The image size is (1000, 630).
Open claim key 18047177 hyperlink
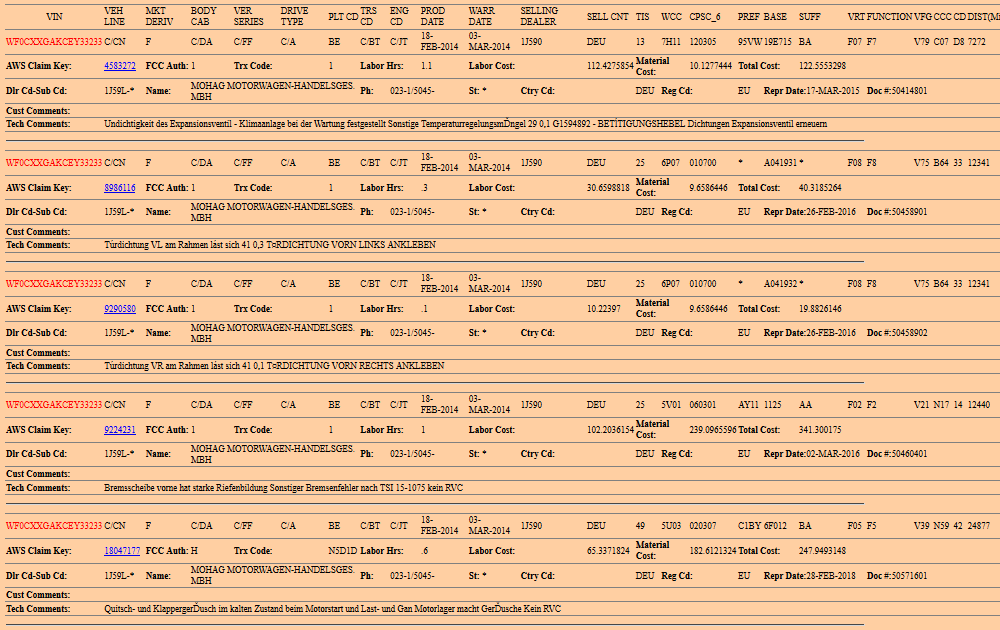pyautogui.click(x=122, y=551)
